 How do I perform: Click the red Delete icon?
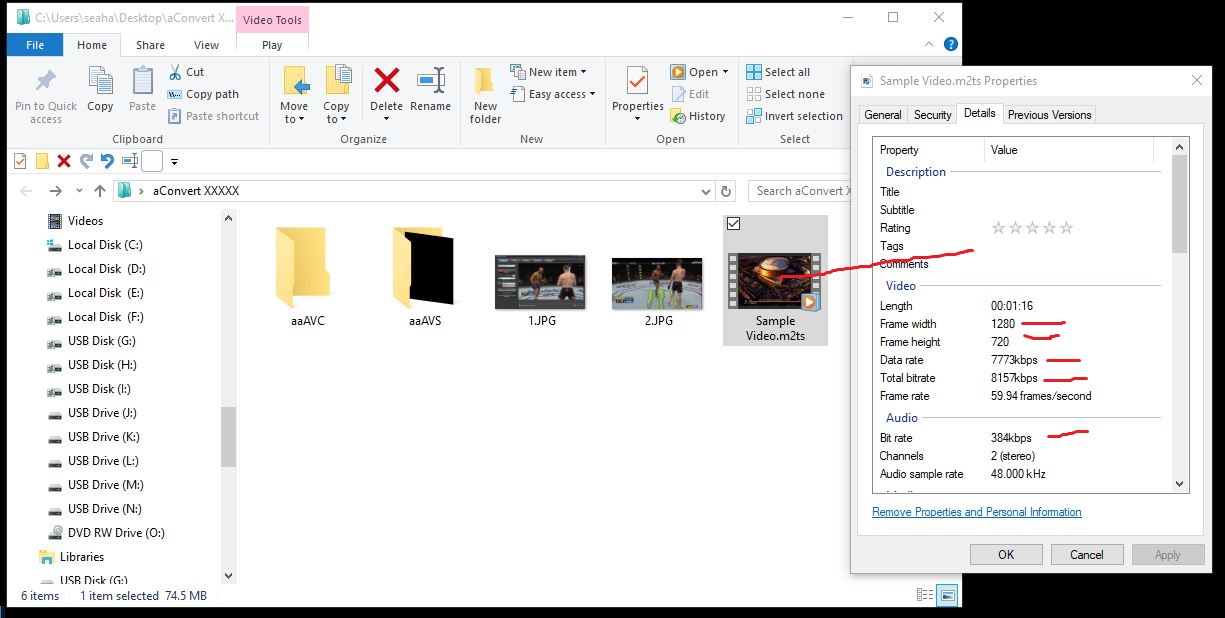pos(386,81)
